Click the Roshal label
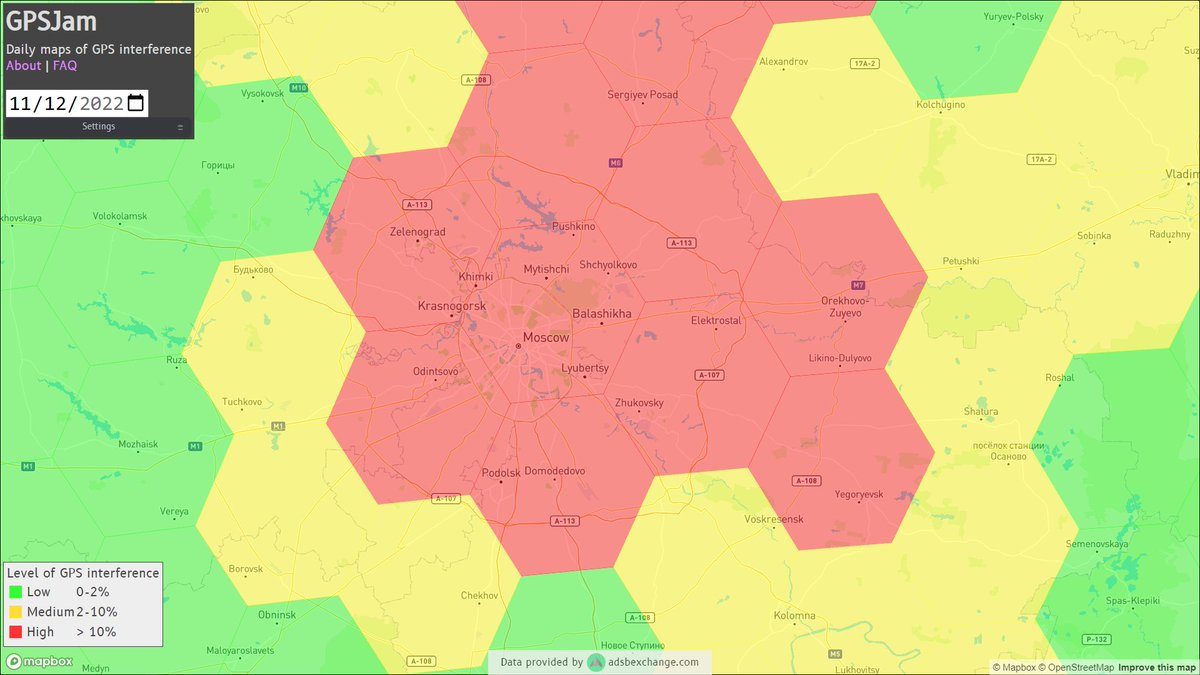 pos(1059,378)
